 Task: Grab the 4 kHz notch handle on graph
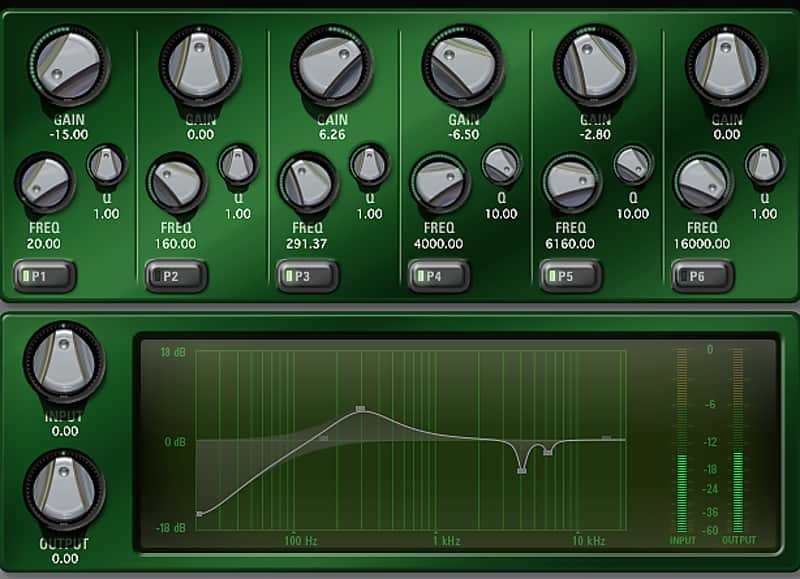coord(521,471)
